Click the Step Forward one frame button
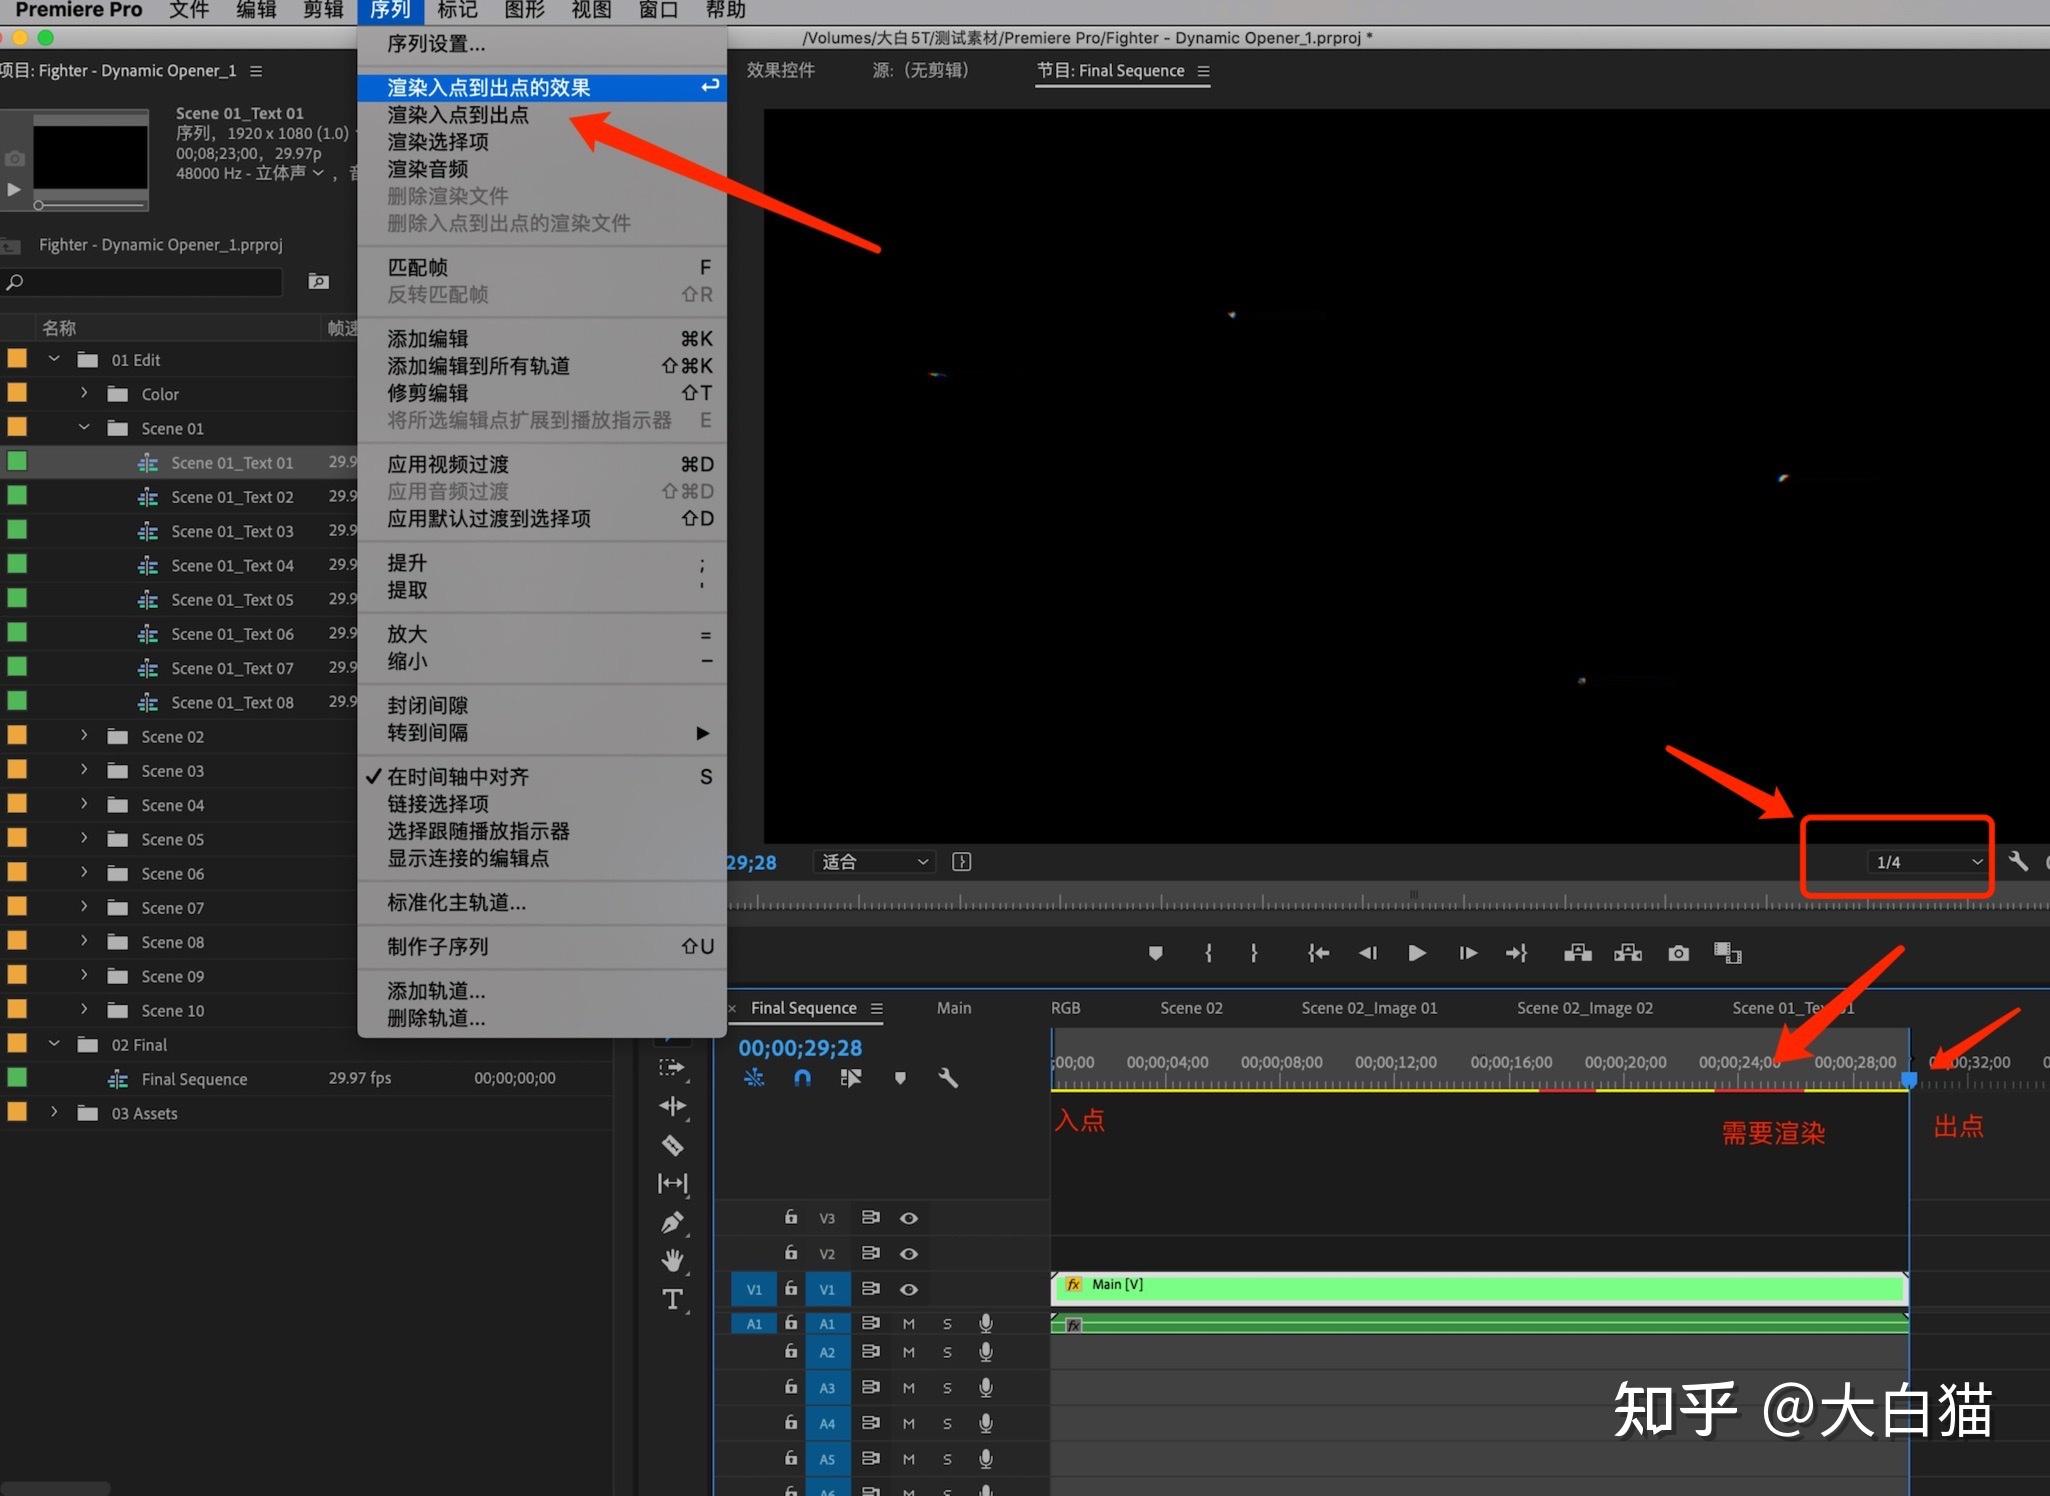The width and height of the screenshot is (2050, 1496). pos(1467,953)
